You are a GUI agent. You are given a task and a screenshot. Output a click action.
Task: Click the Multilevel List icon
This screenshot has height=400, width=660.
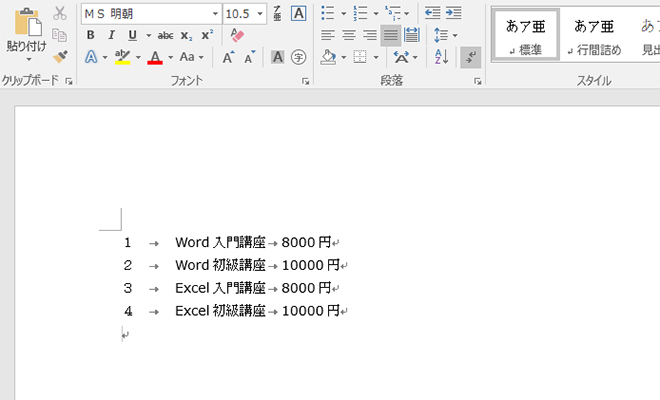(x=392, y=13)
